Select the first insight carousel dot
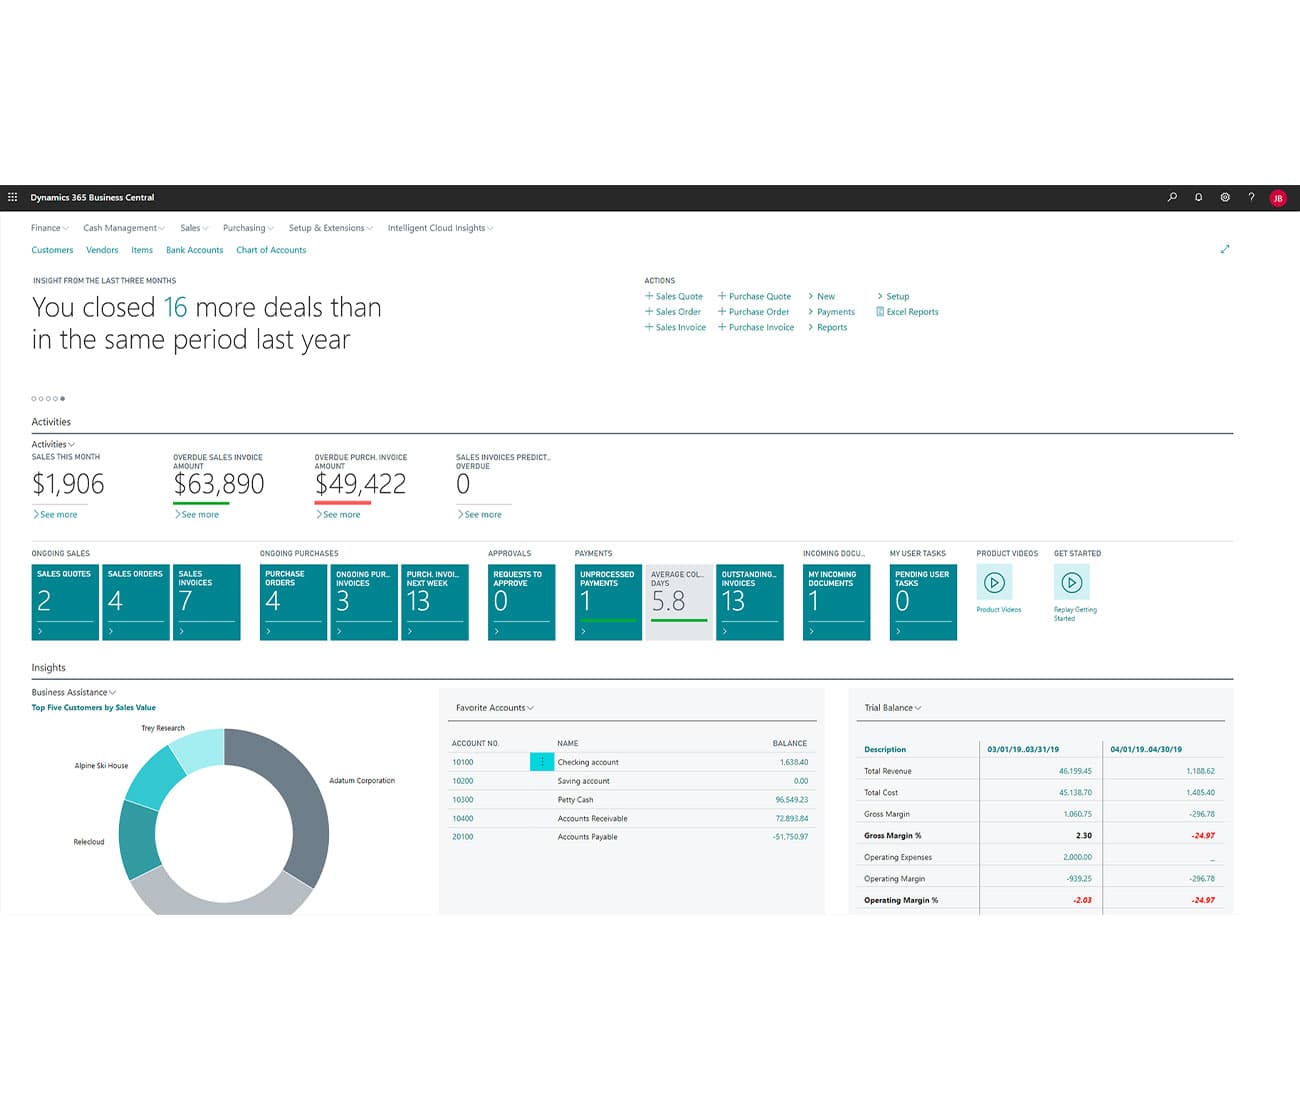The image size is (1300, 1100). [x=34, y=399]
